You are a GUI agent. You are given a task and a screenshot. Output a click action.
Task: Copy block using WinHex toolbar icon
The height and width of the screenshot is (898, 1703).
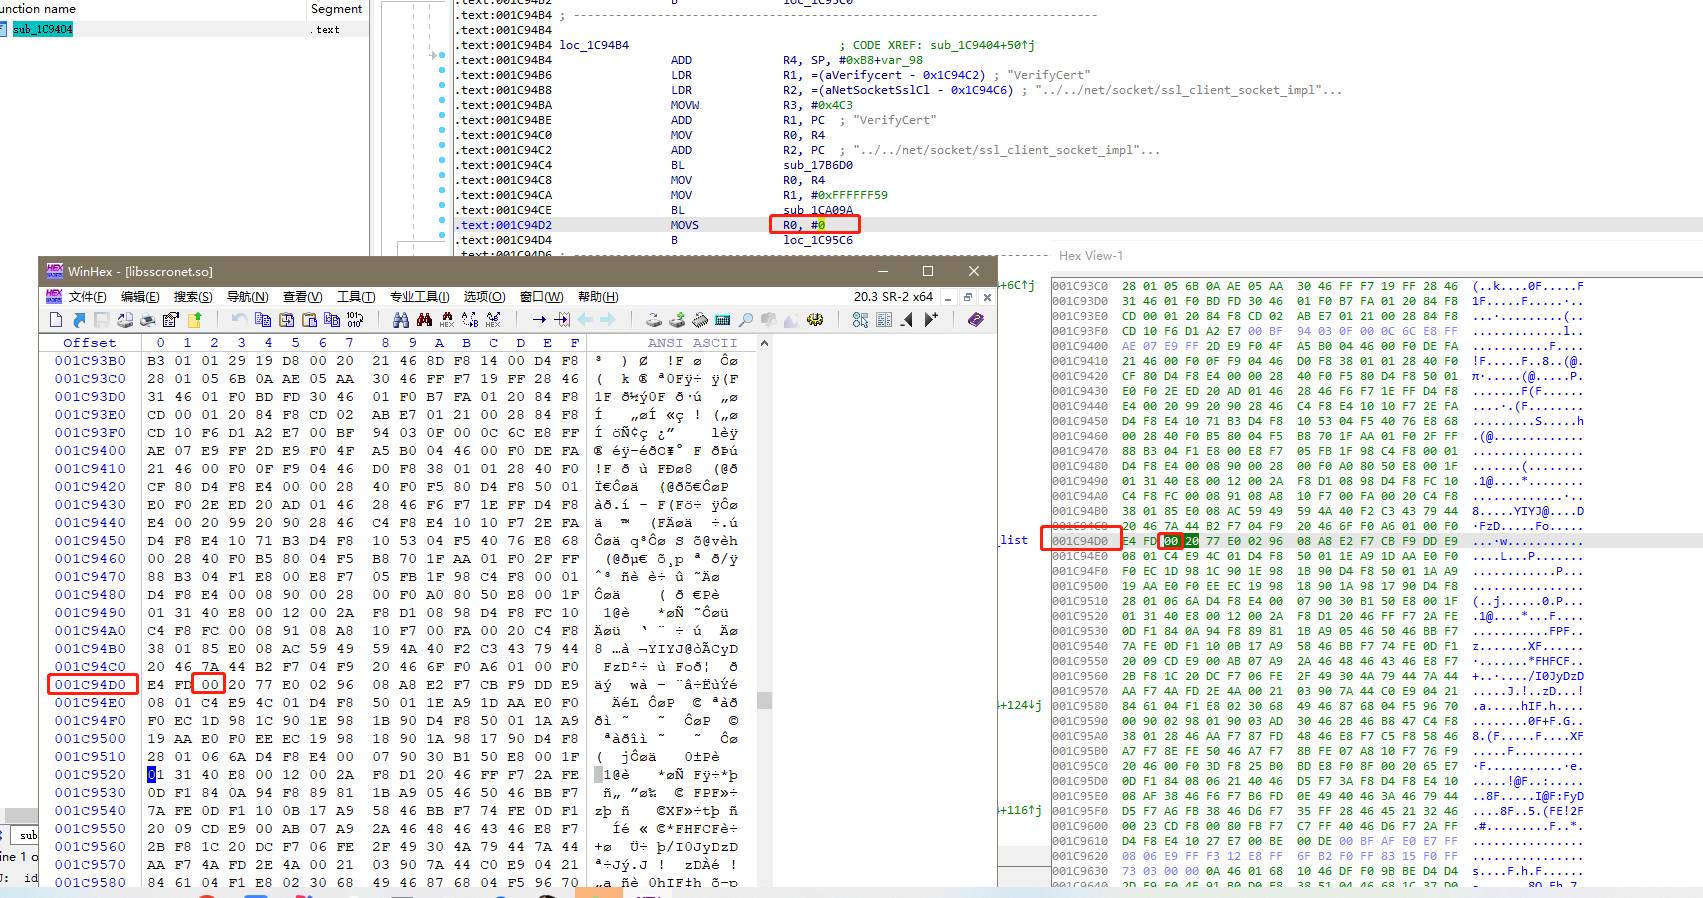pyautogui.click(x=263, y=320)
